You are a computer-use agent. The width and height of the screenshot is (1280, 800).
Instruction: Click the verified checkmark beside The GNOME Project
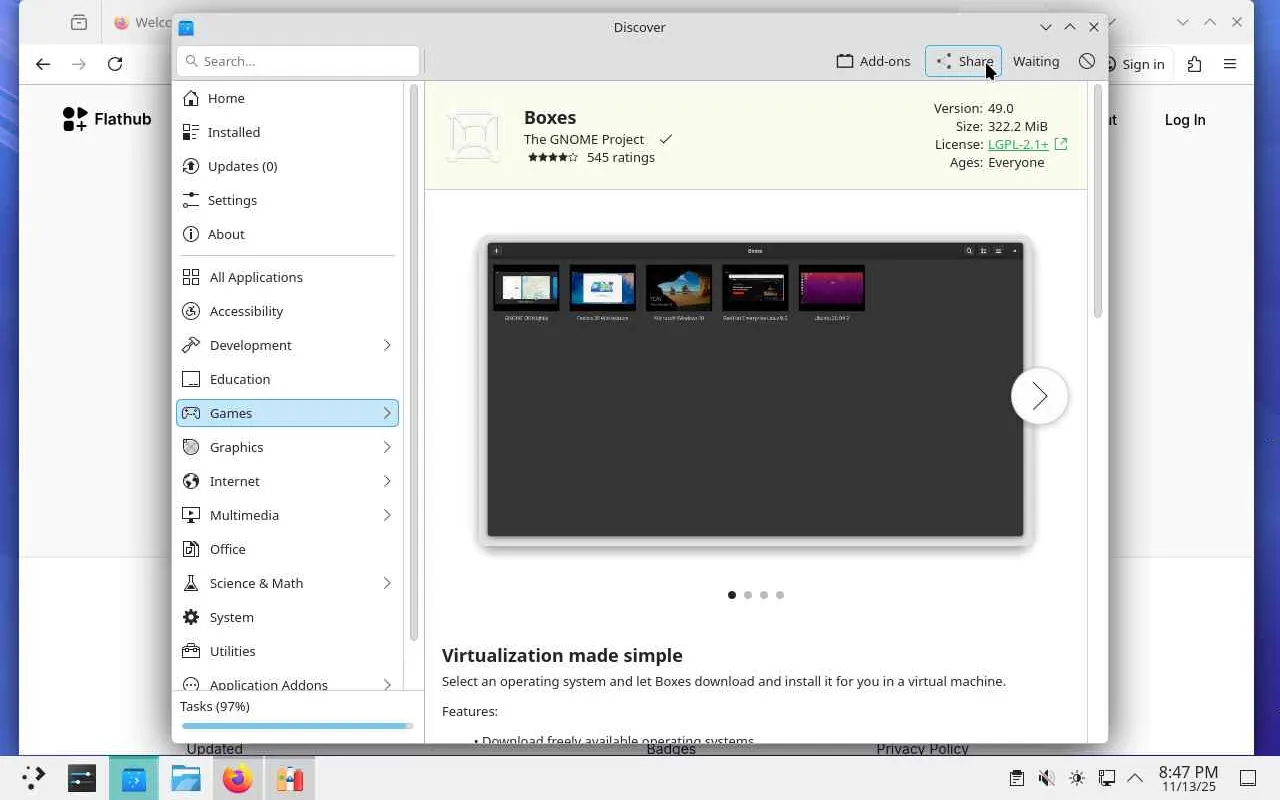click(x=666, y=139)
